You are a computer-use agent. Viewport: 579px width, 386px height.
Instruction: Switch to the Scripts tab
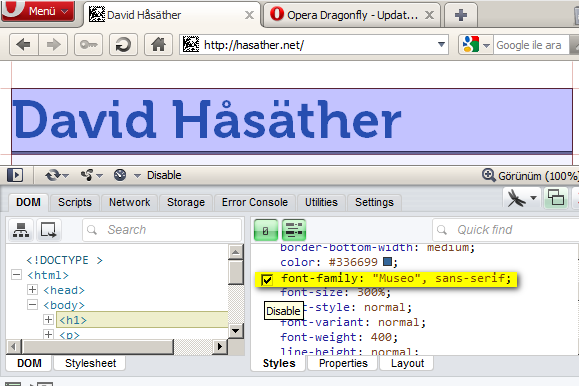tap(75, 202)
